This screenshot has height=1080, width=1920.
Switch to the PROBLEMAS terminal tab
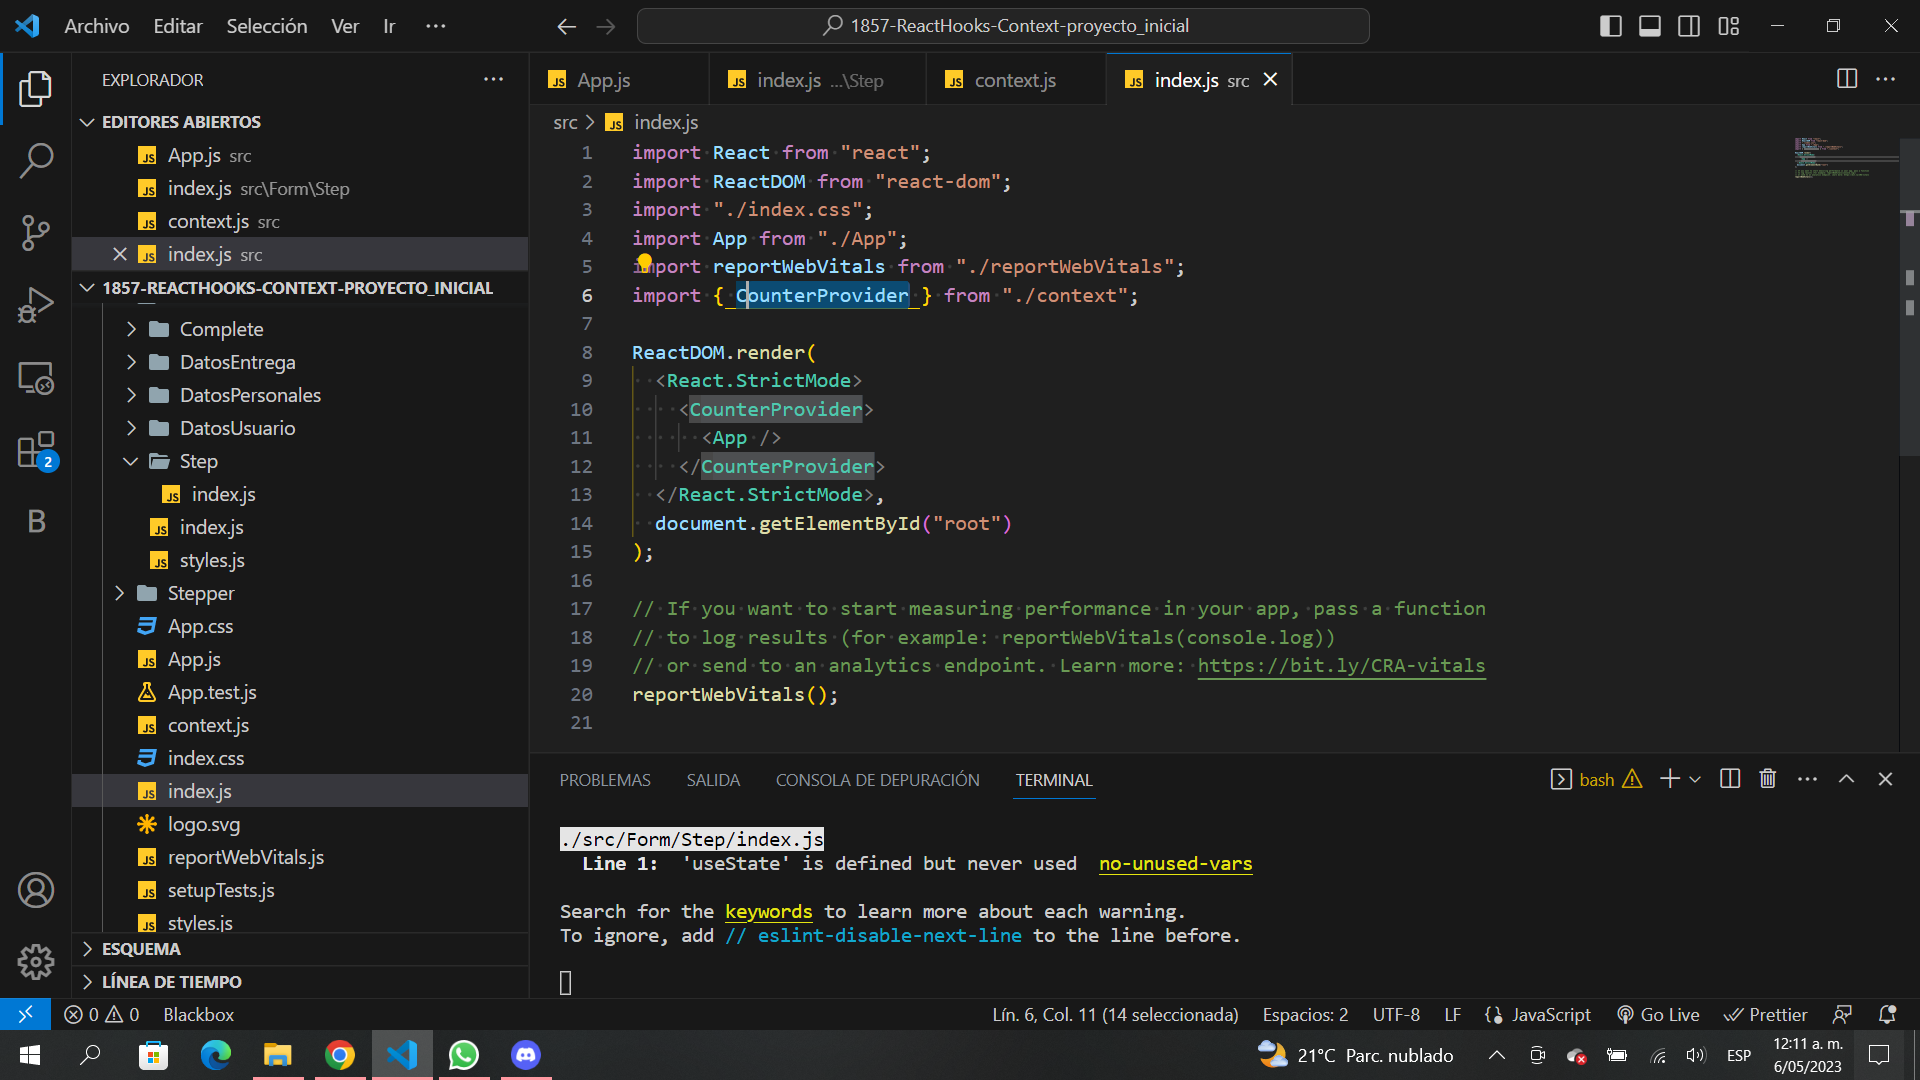pyautogui.click(x=605, y=779)
